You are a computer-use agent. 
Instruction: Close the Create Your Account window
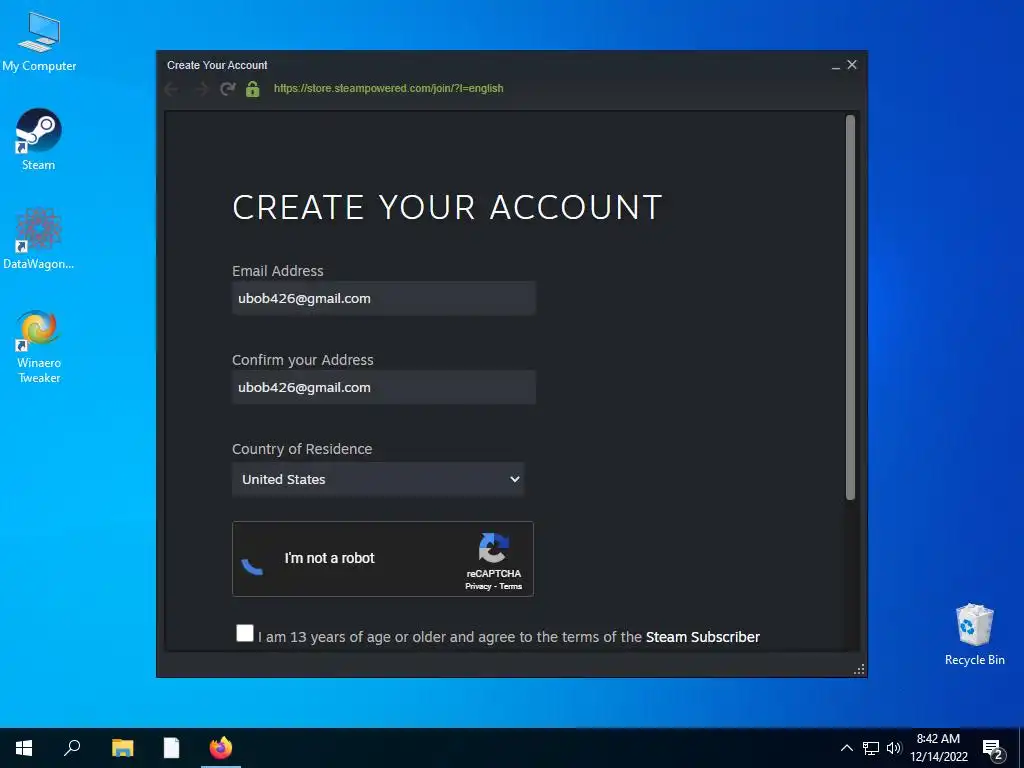(852, 65)
